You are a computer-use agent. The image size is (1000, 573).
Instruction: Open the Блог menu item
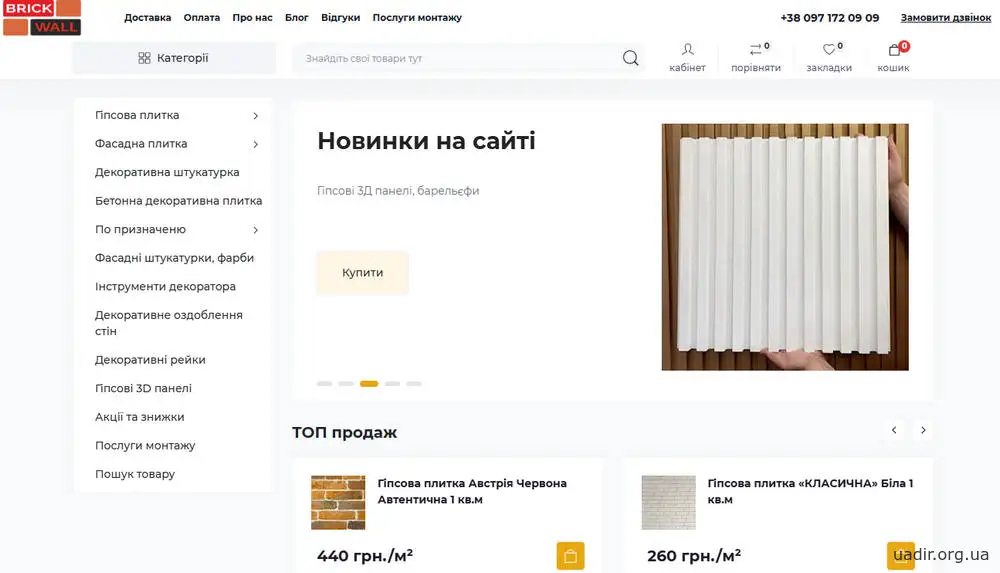[297, 18]
